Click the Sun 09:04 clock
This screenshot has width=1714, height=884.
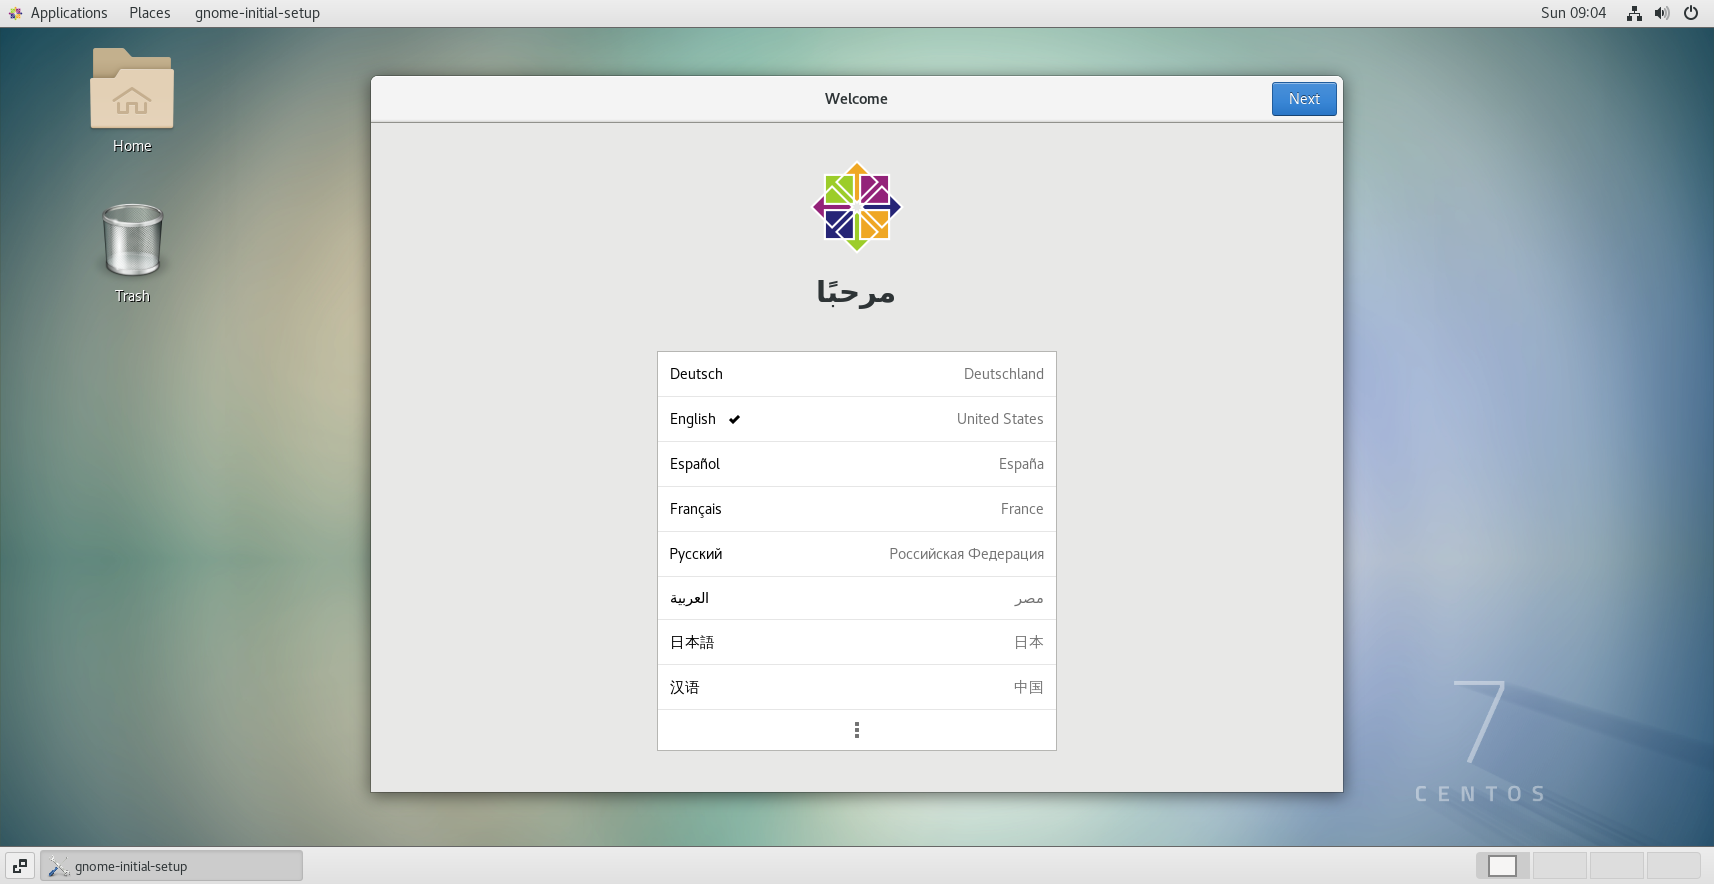tap(1573, 13)
